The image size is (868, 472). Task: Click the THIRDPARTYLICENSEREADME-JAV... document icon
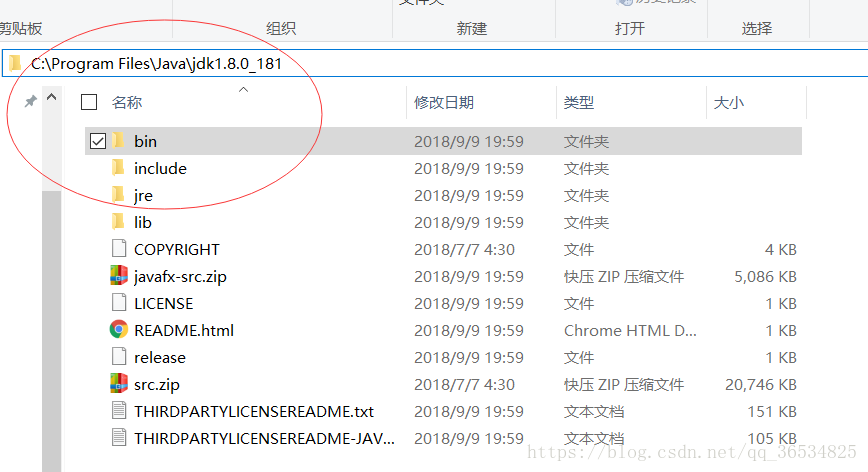(118, 438)
